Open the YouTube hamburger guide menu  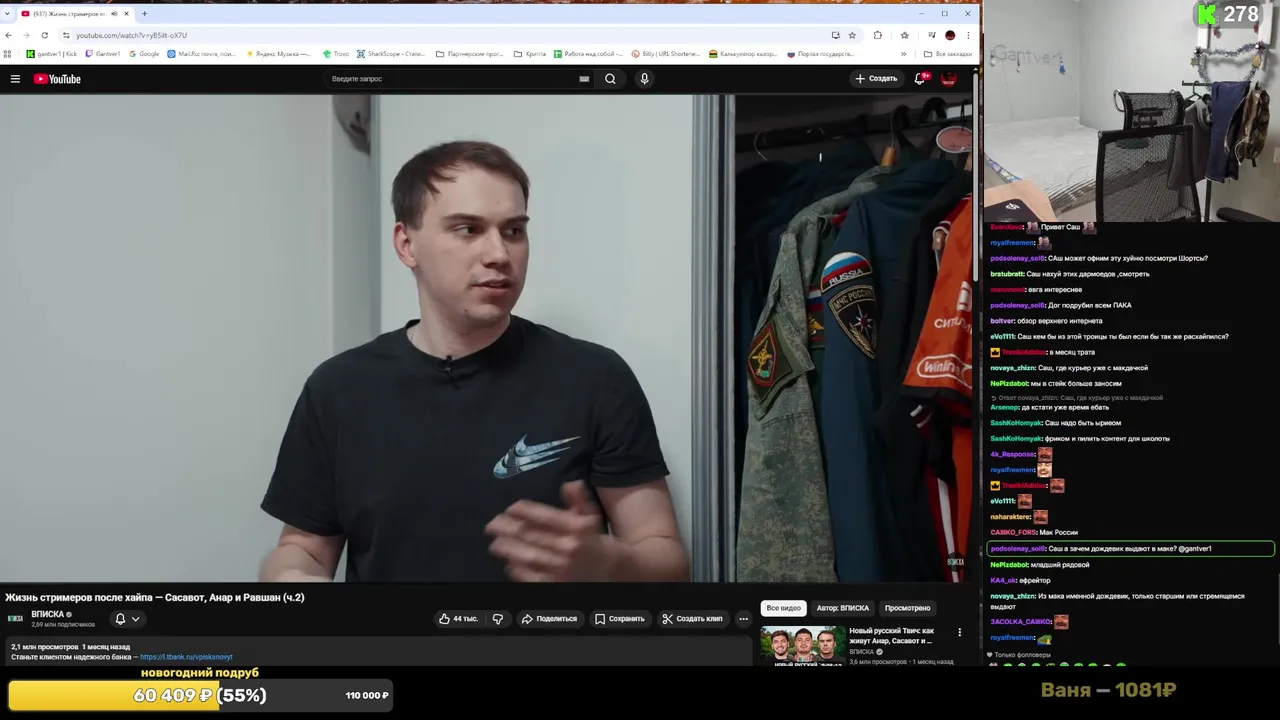point(15,79)
